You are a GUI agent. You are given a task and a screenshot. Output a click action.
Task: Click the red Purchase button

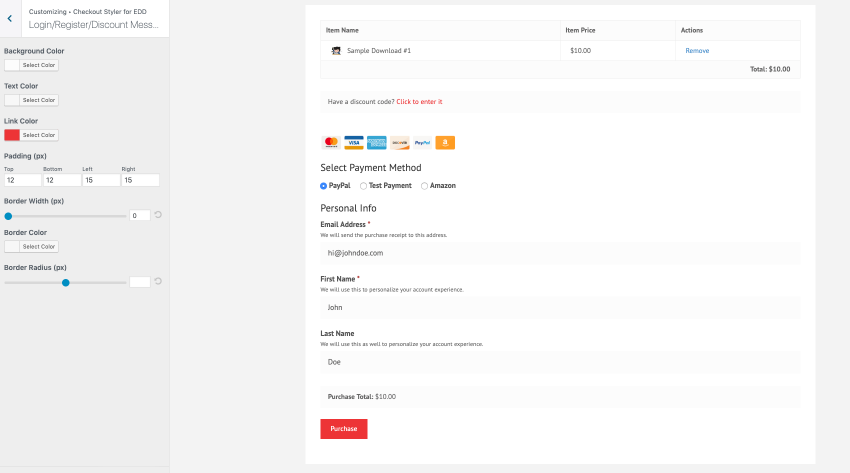[344, 429]
